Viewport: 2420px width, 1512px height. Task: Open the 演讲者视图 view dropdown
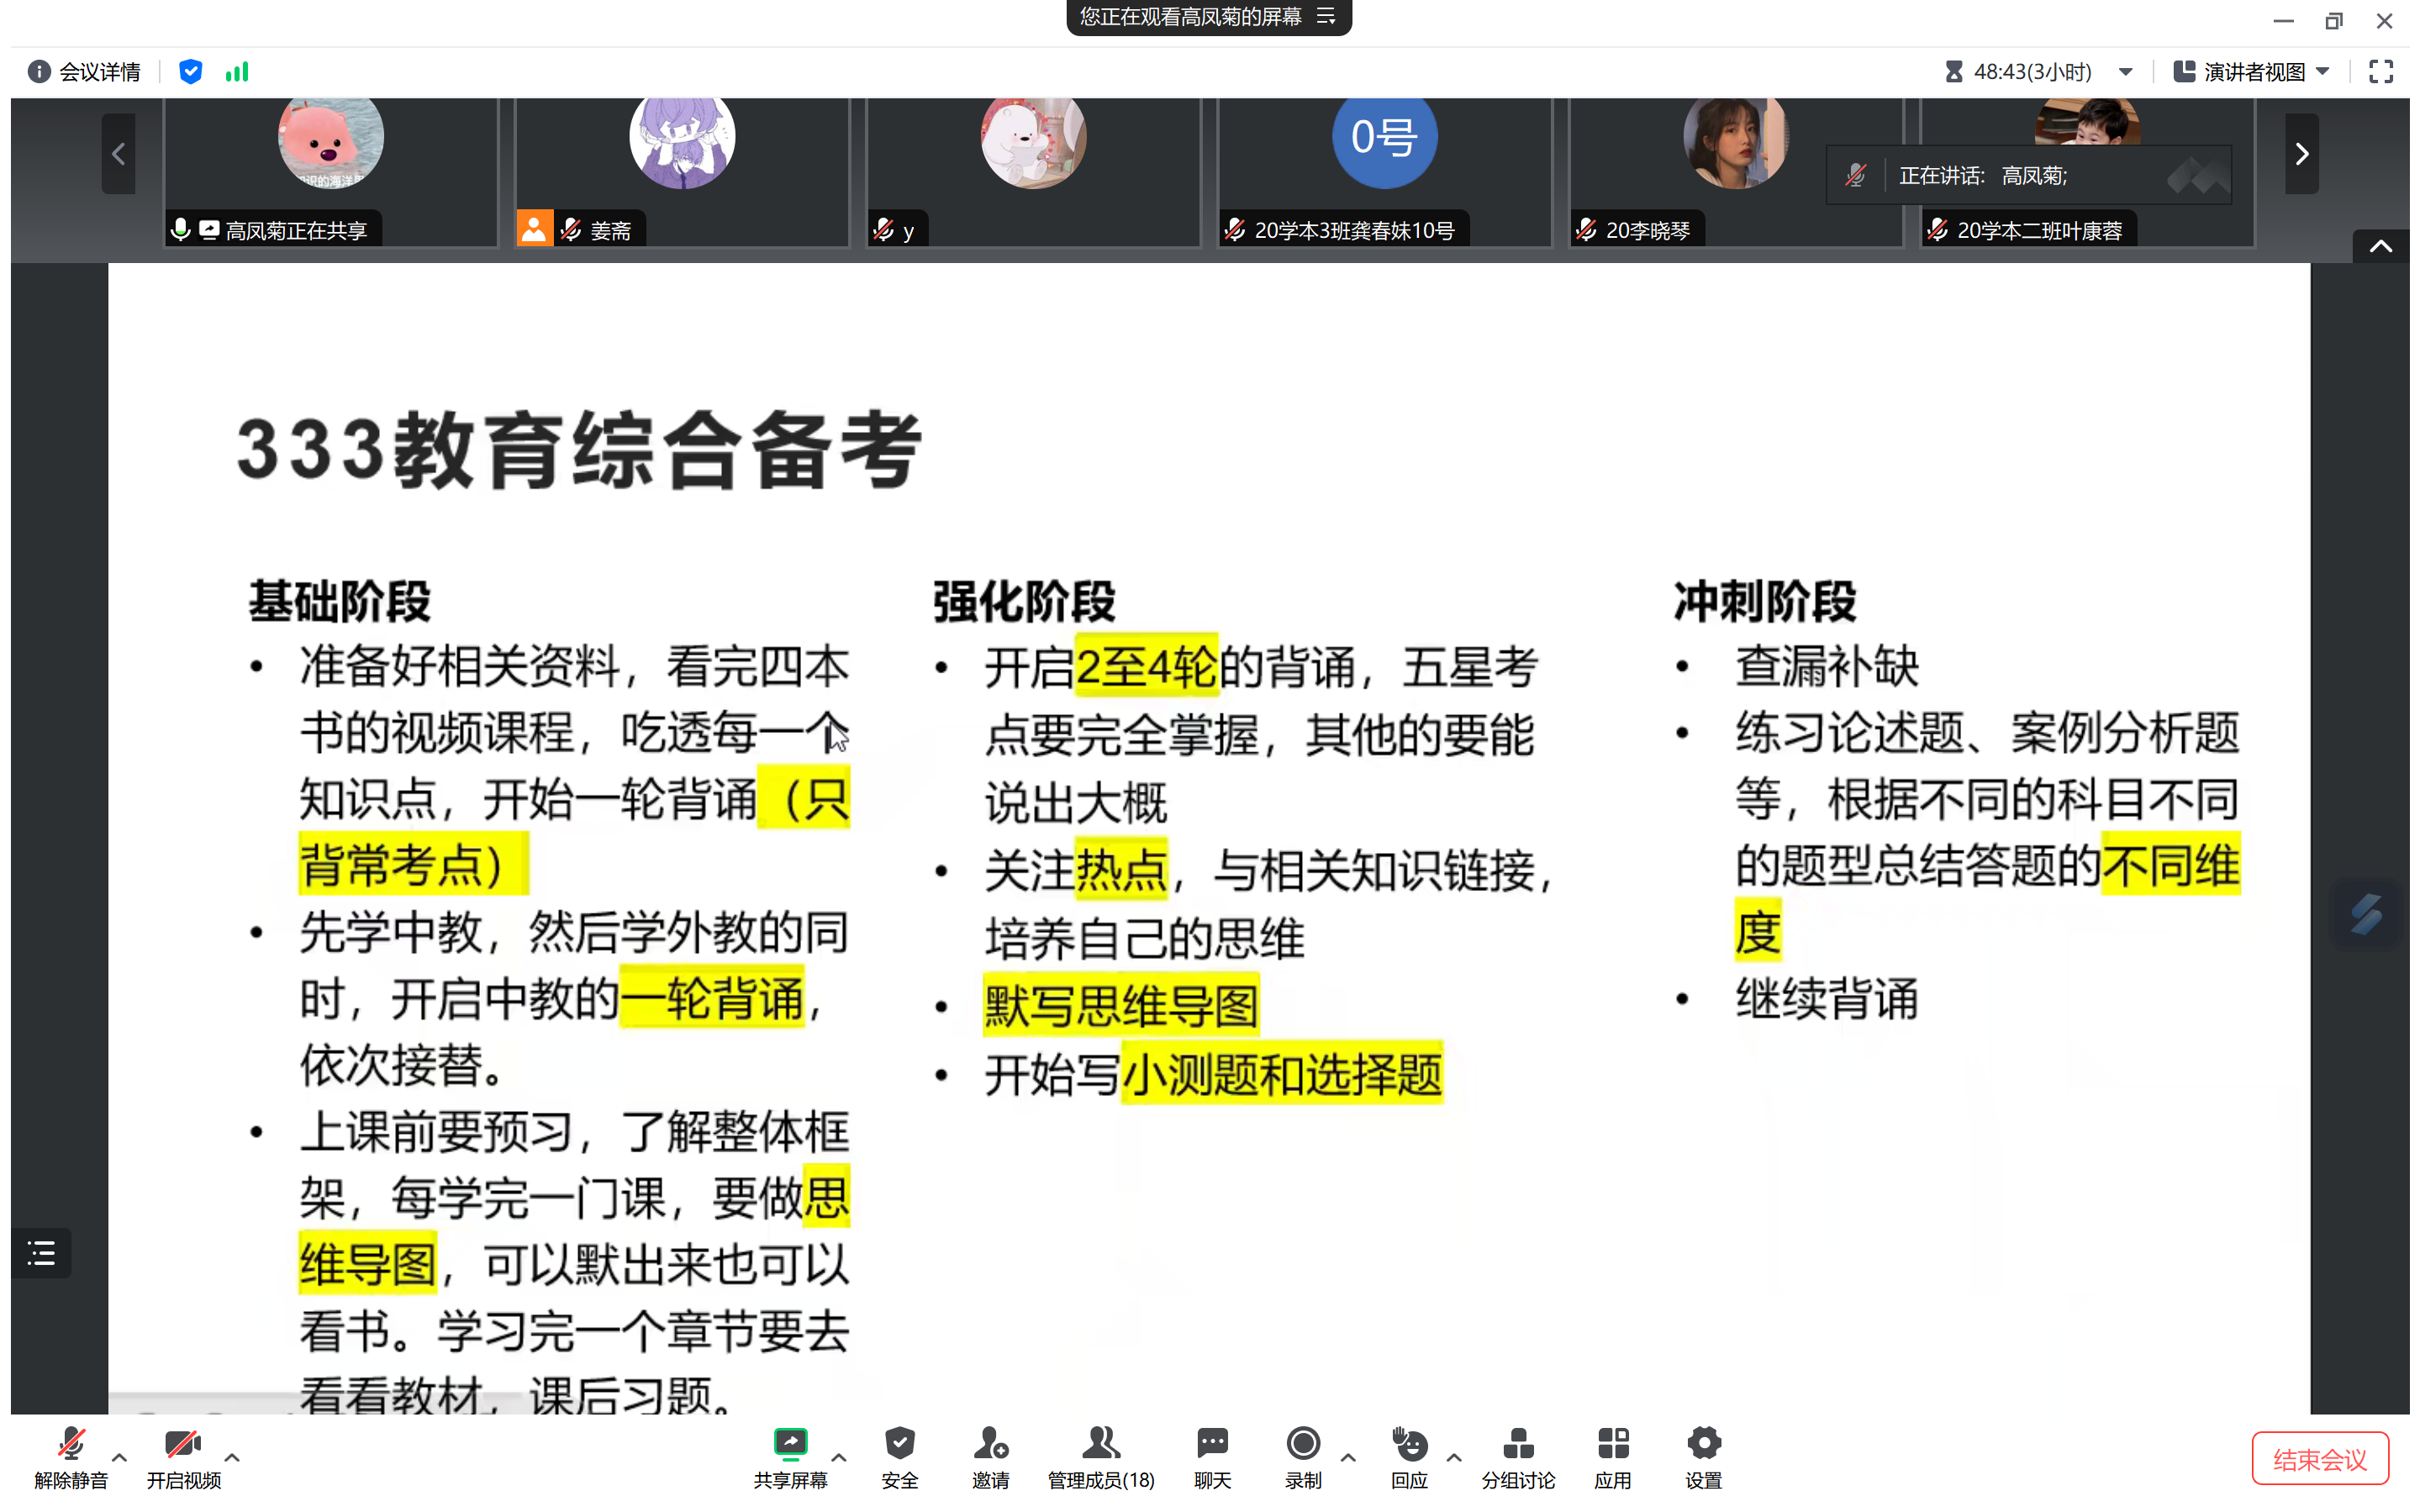(2251, 72)
